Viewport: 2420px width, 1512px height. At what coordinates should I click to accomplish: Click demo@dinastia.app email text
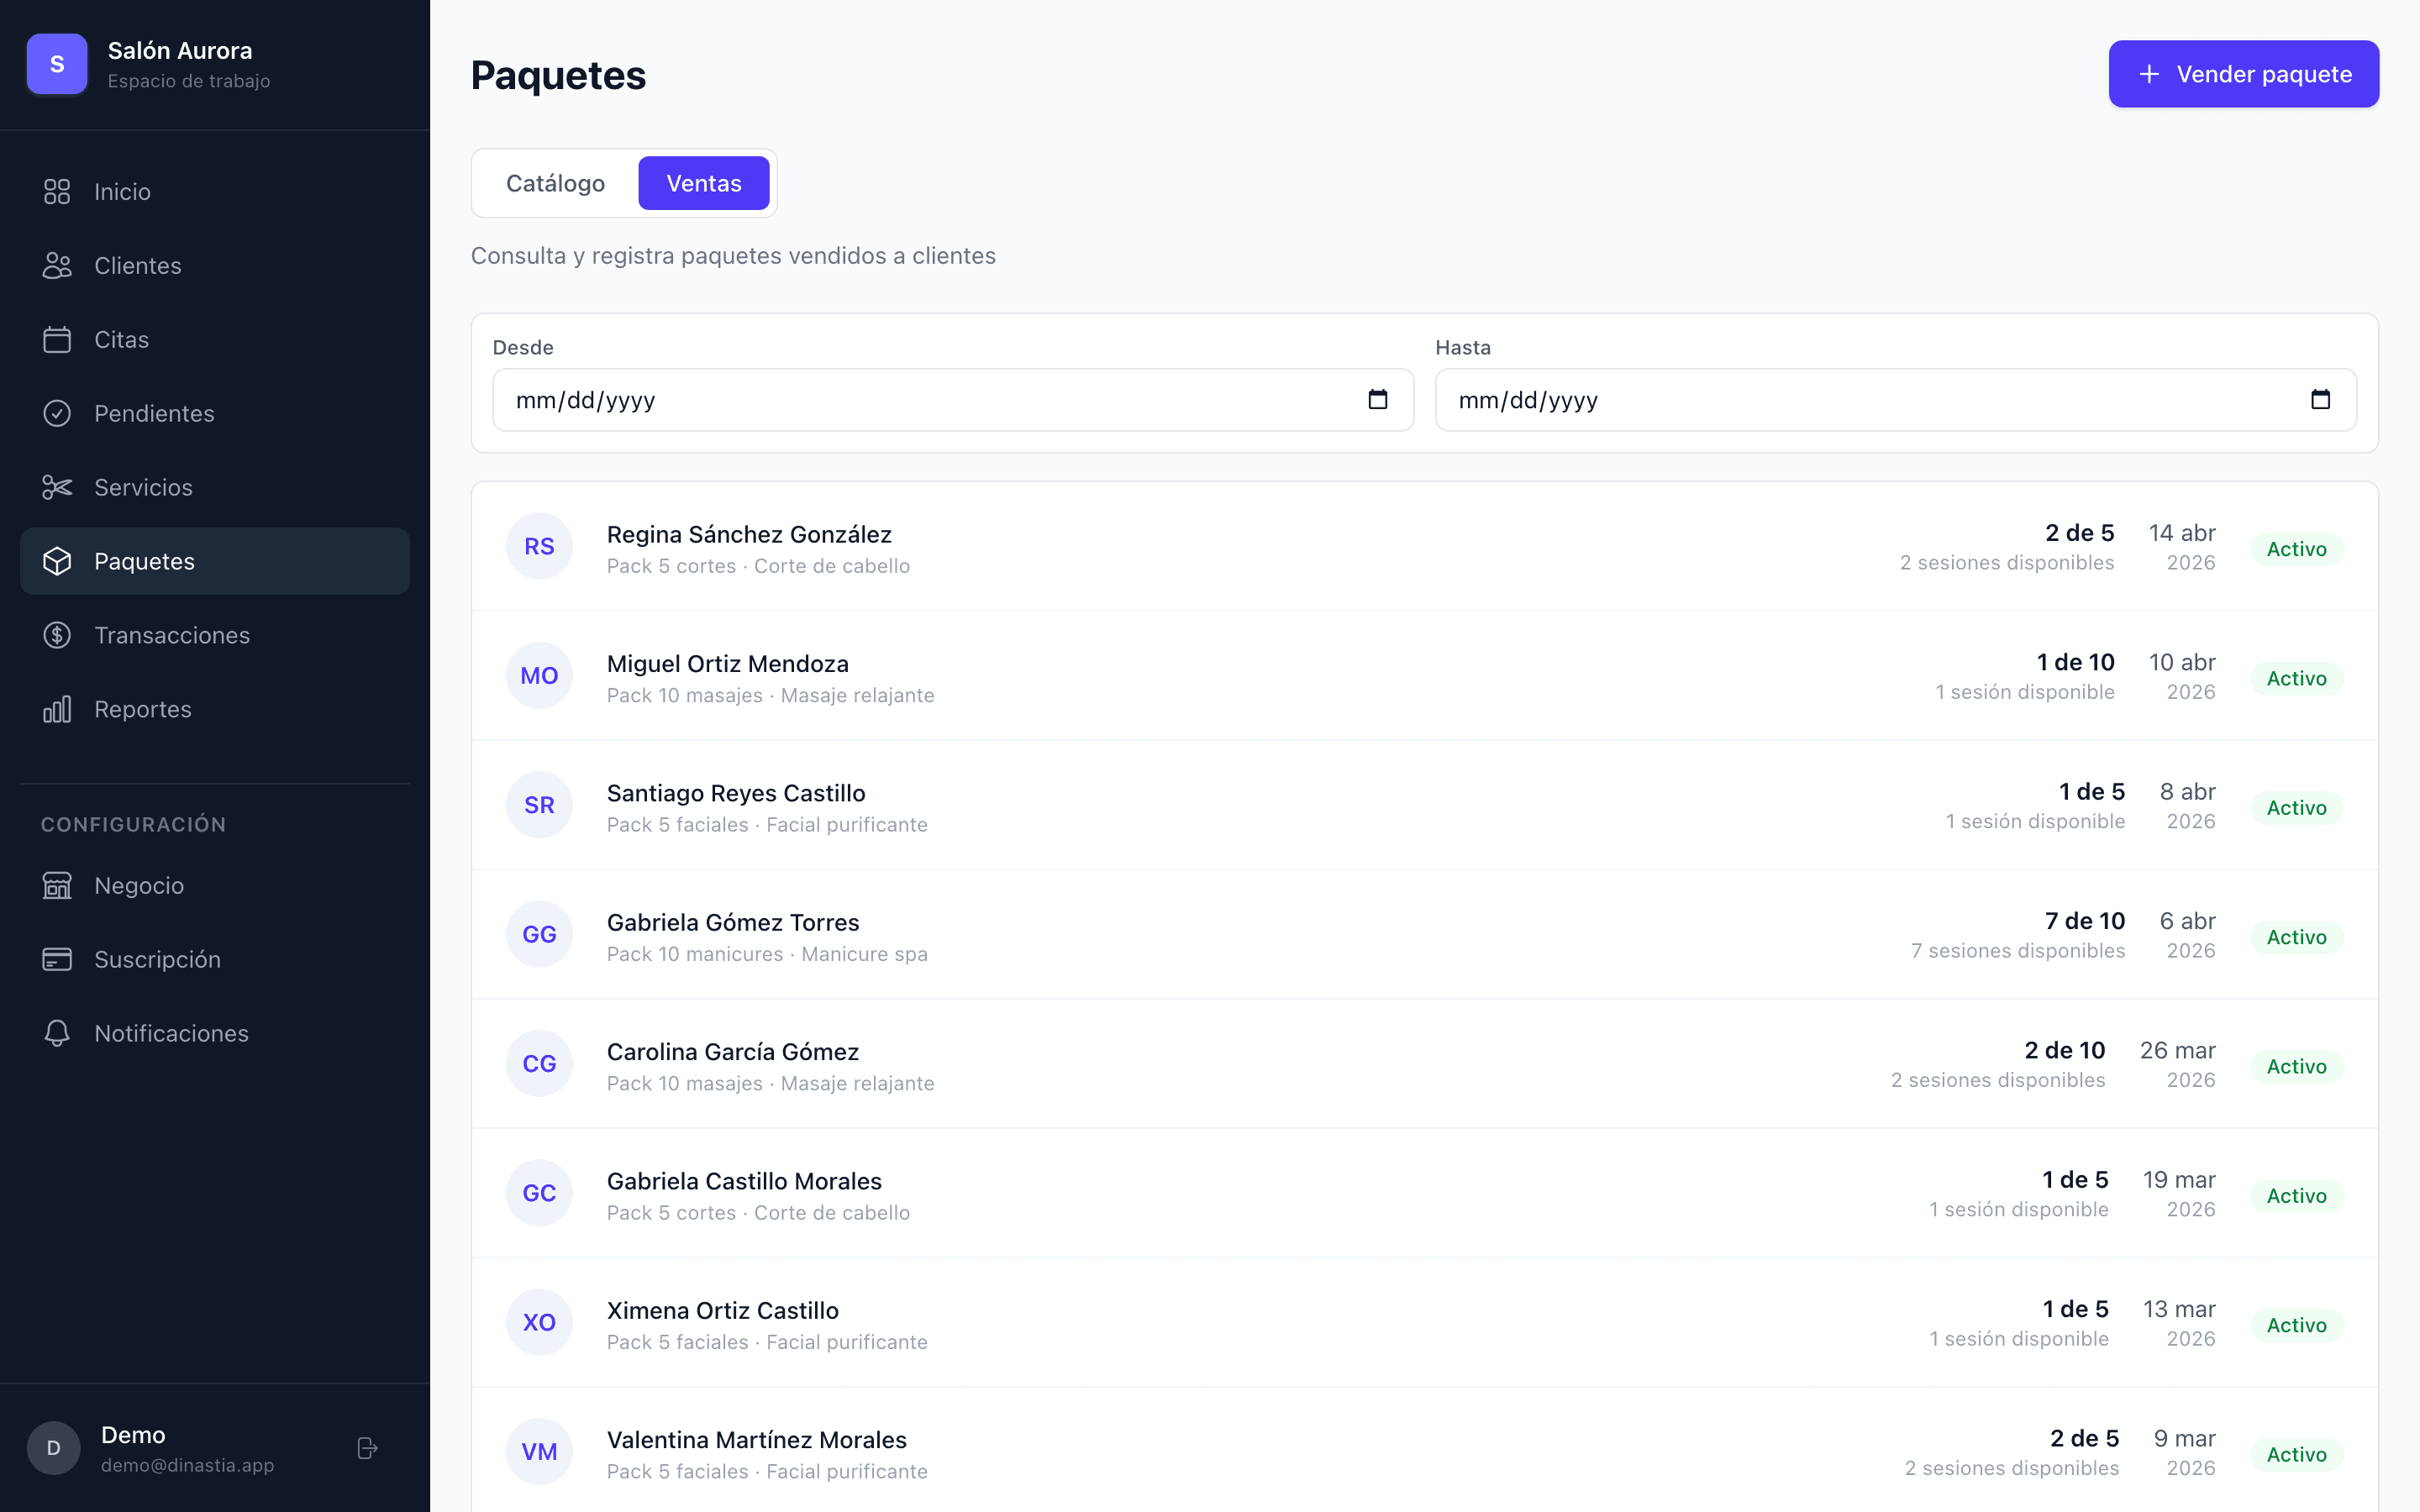click(187, 1465)
